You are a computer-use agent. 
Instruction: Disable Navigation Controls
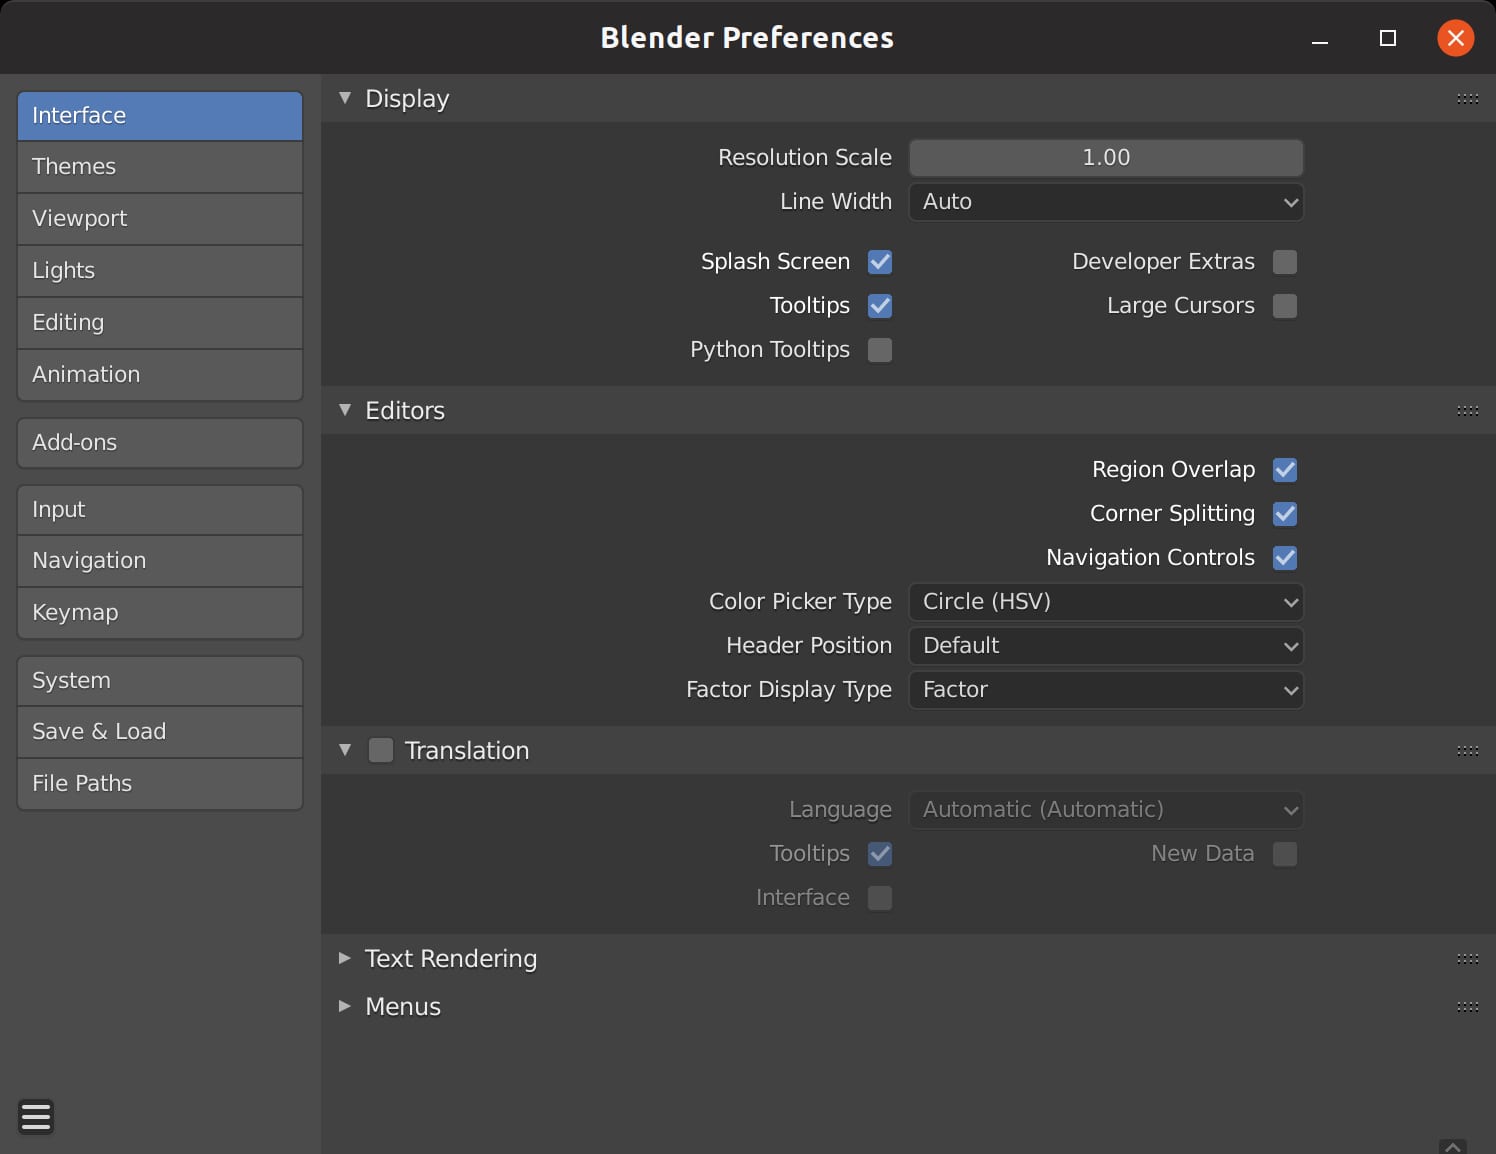pyautogui.click(x=1285, y=558)
